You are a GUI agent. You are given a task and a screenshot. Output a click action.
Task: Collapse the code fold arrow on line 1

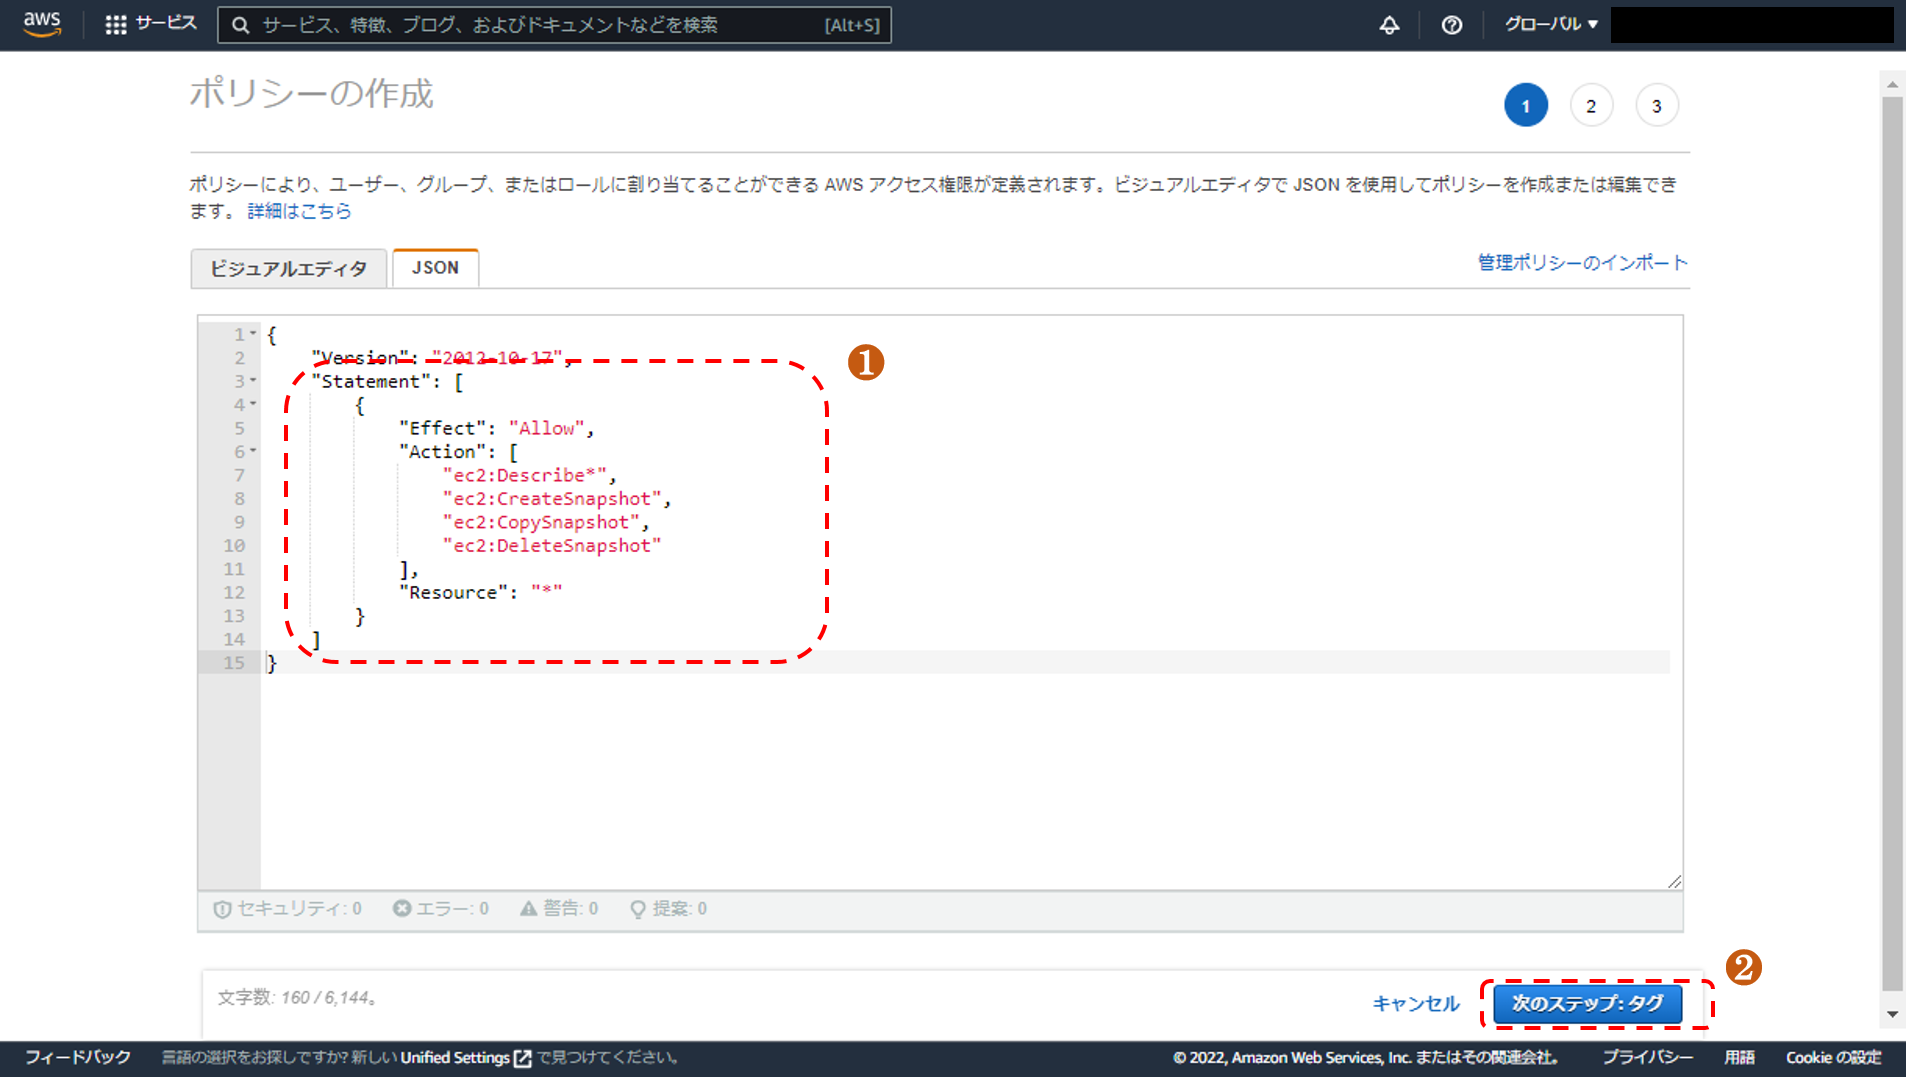tap(254, 334)
